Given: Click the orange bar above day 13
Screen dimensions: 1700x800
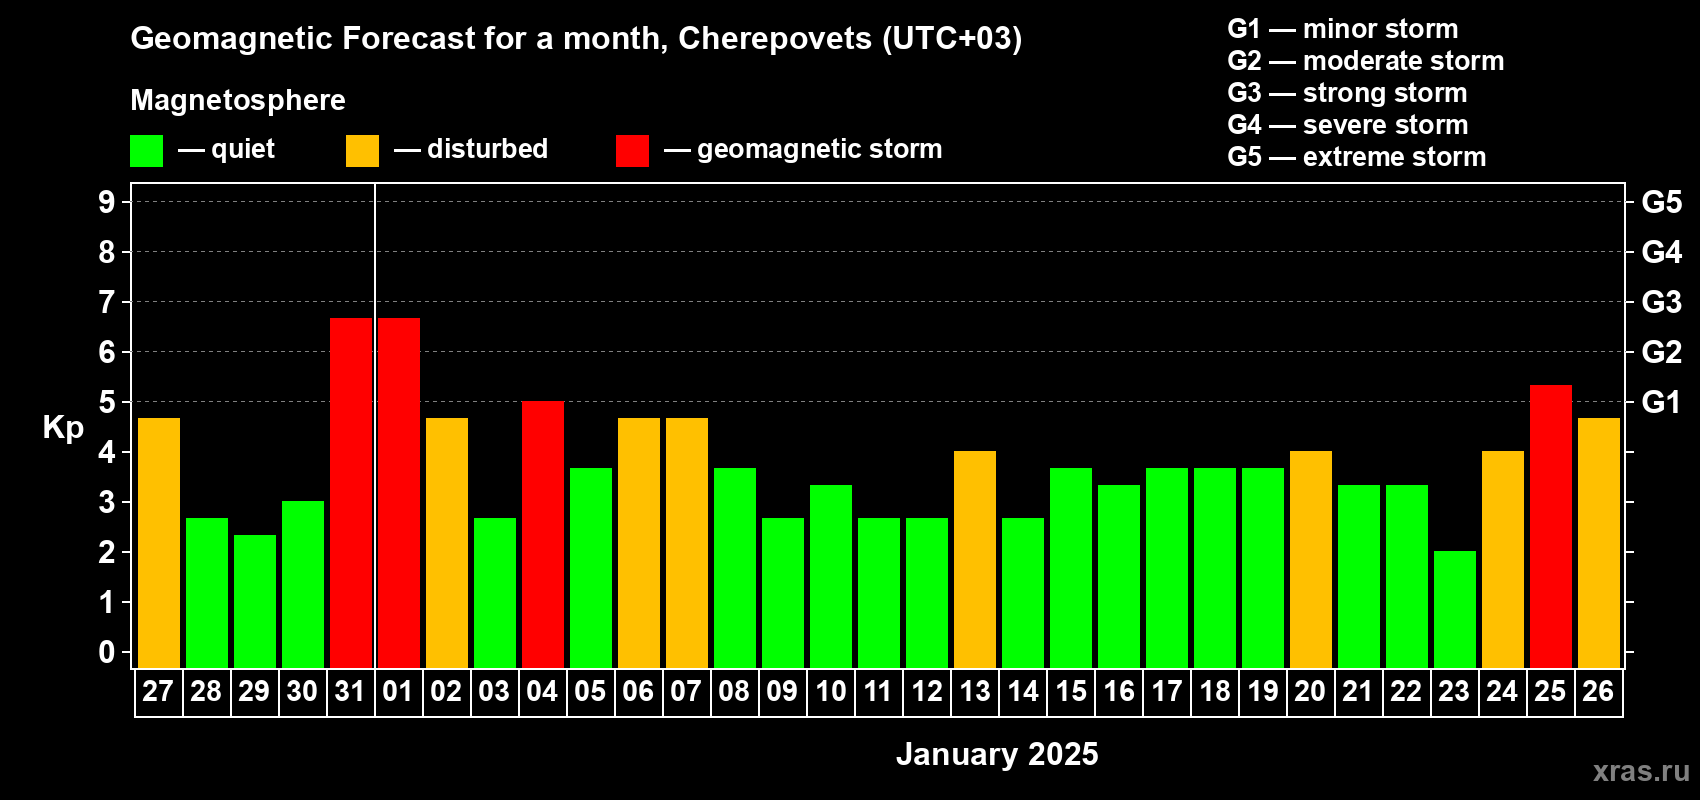Looking at the screenshot, I should click(x=975, y=560).
